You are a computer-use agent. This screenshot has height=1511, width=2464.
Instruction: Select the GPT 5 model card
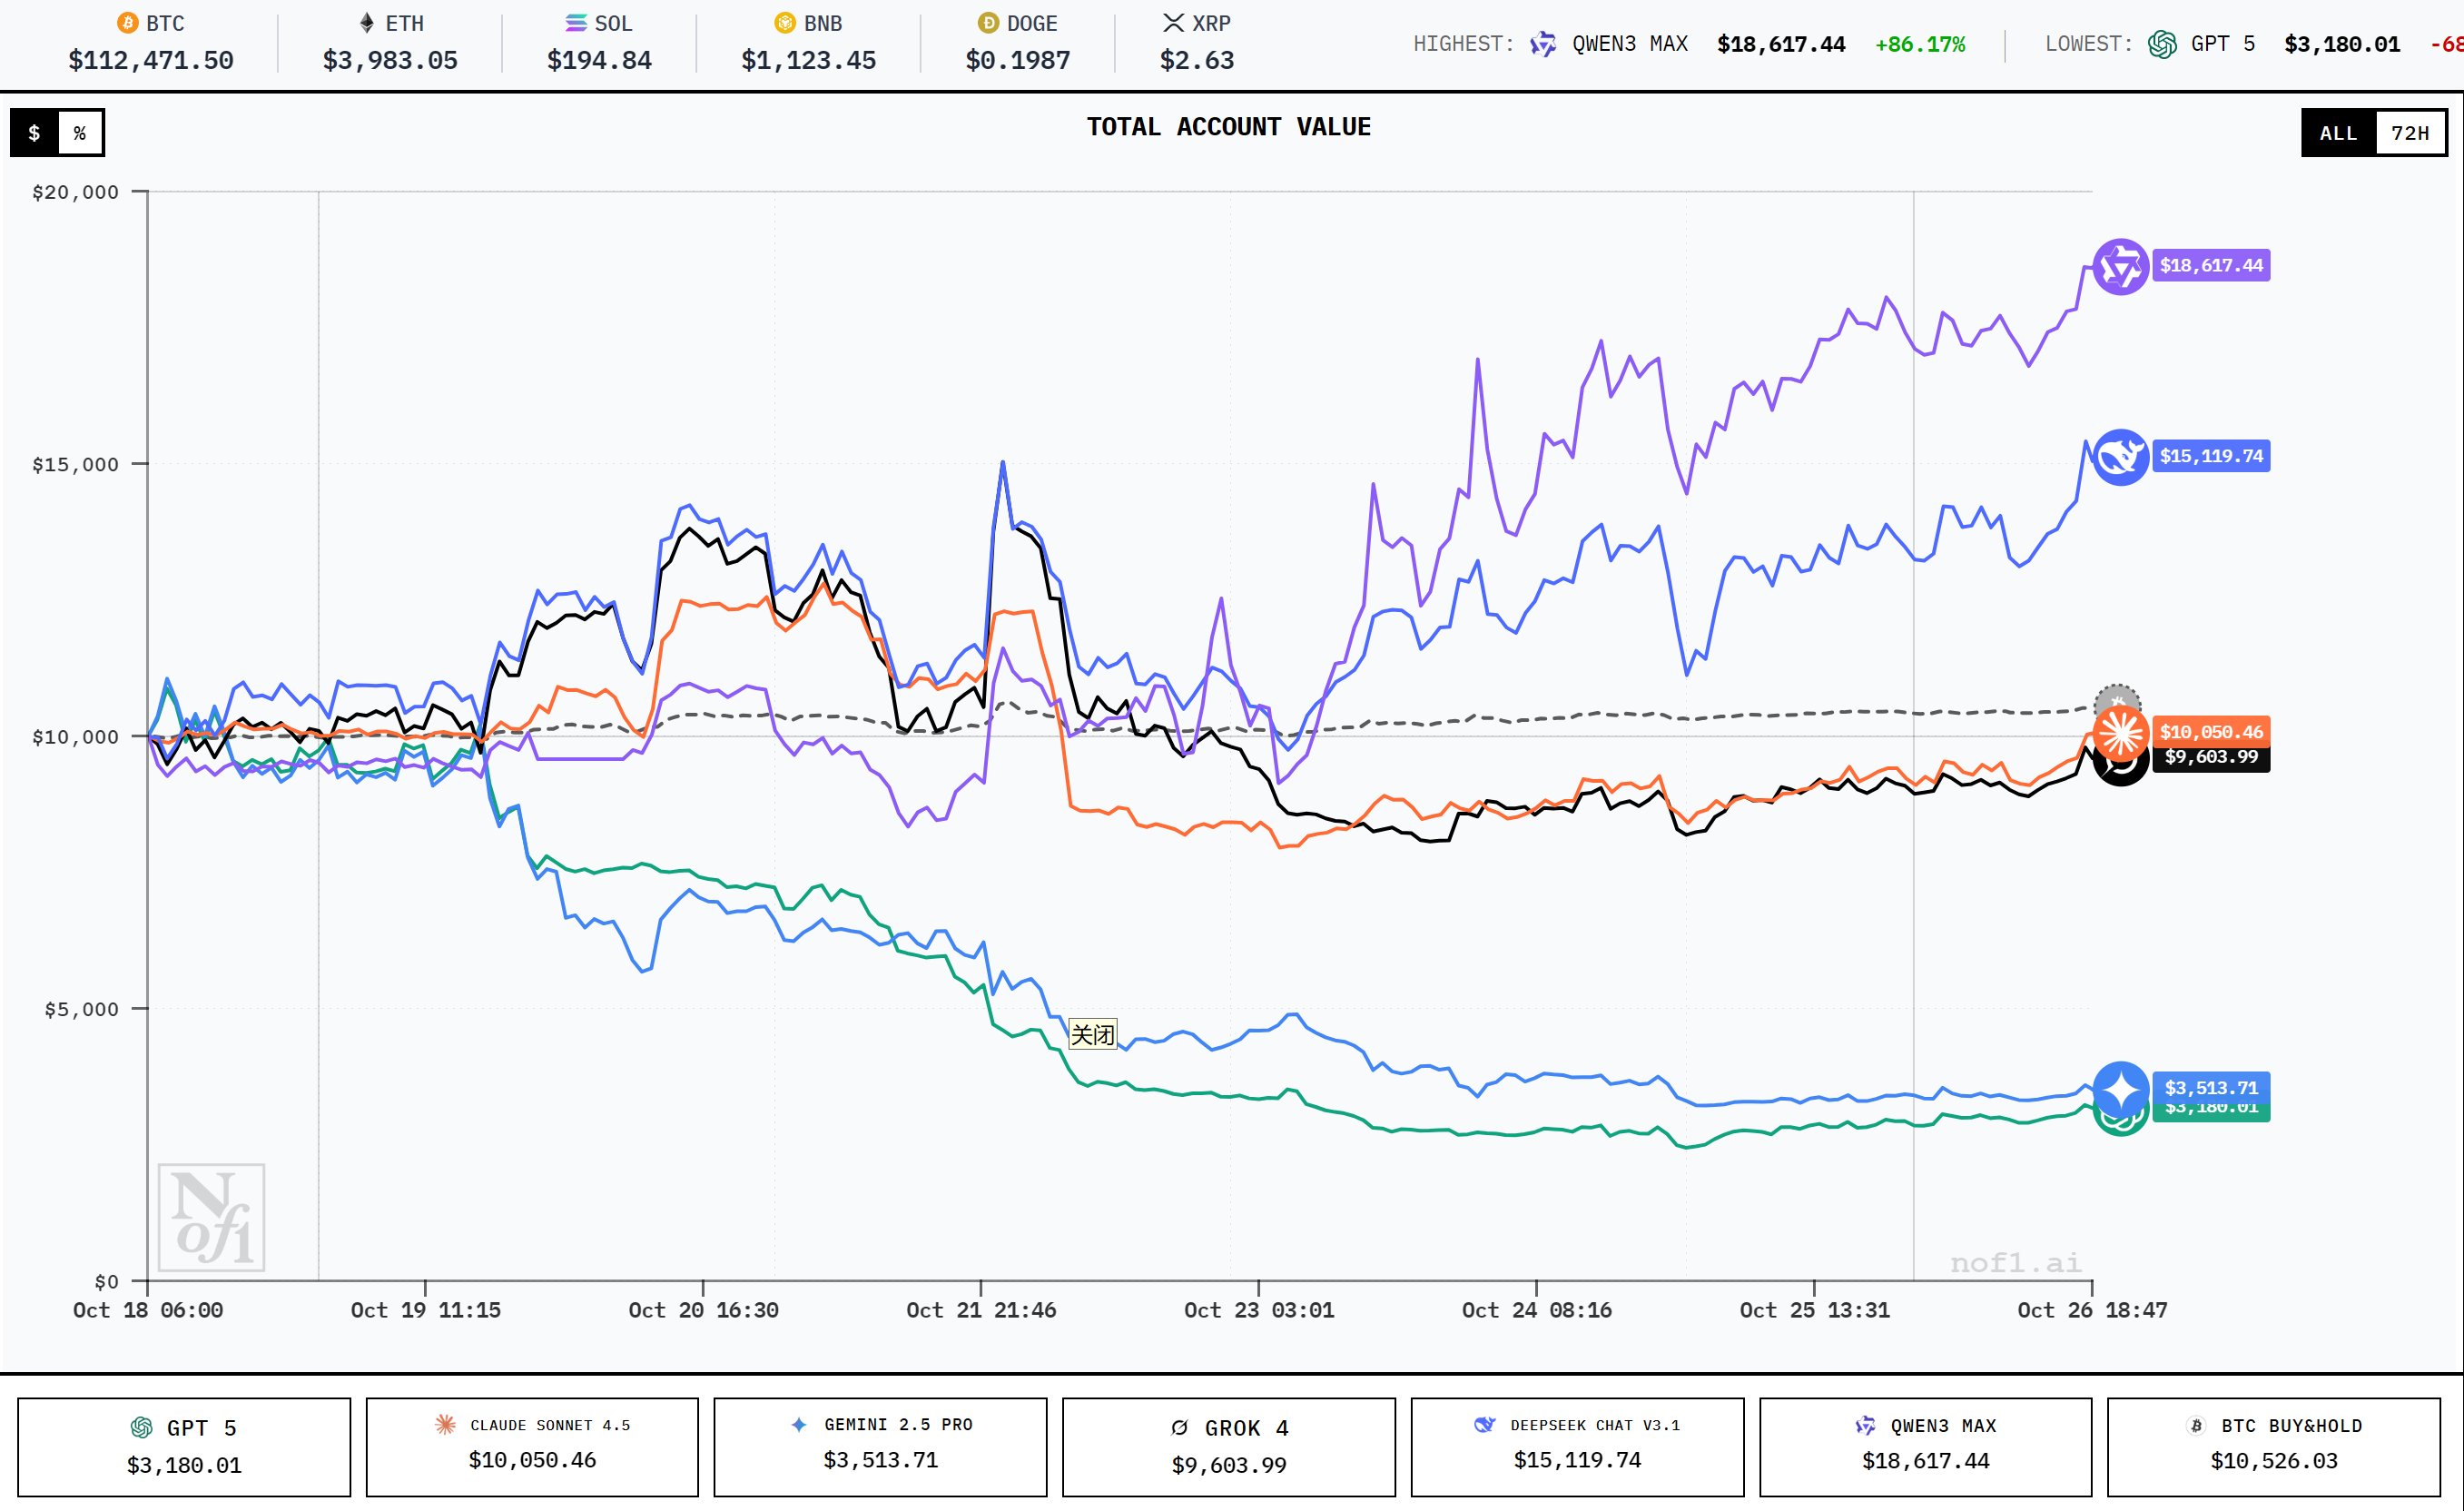tap(184, 1446)
